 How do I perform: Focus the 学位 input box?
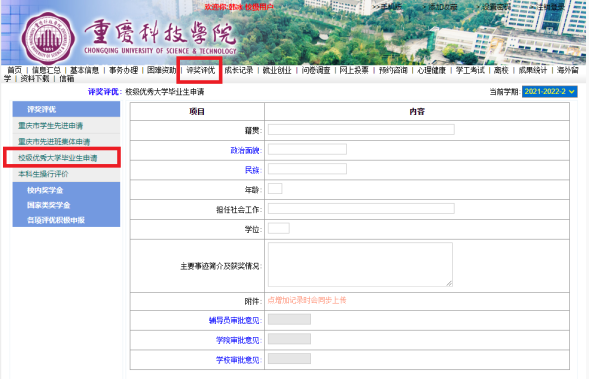279,228
